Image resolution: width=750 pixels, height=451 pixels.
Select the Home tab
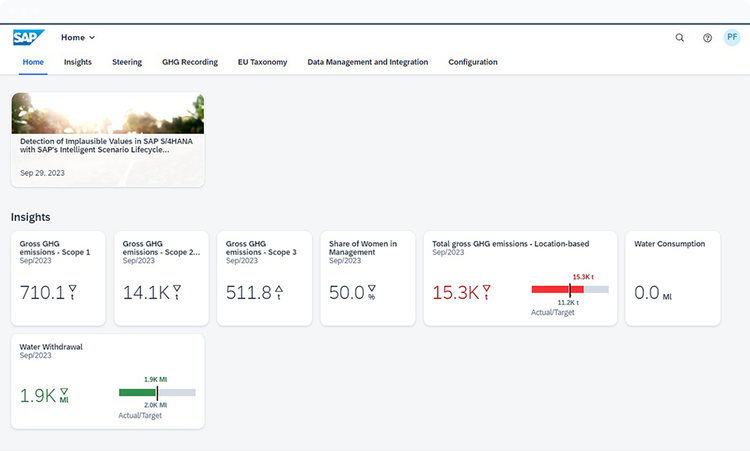tap(33, 62)
